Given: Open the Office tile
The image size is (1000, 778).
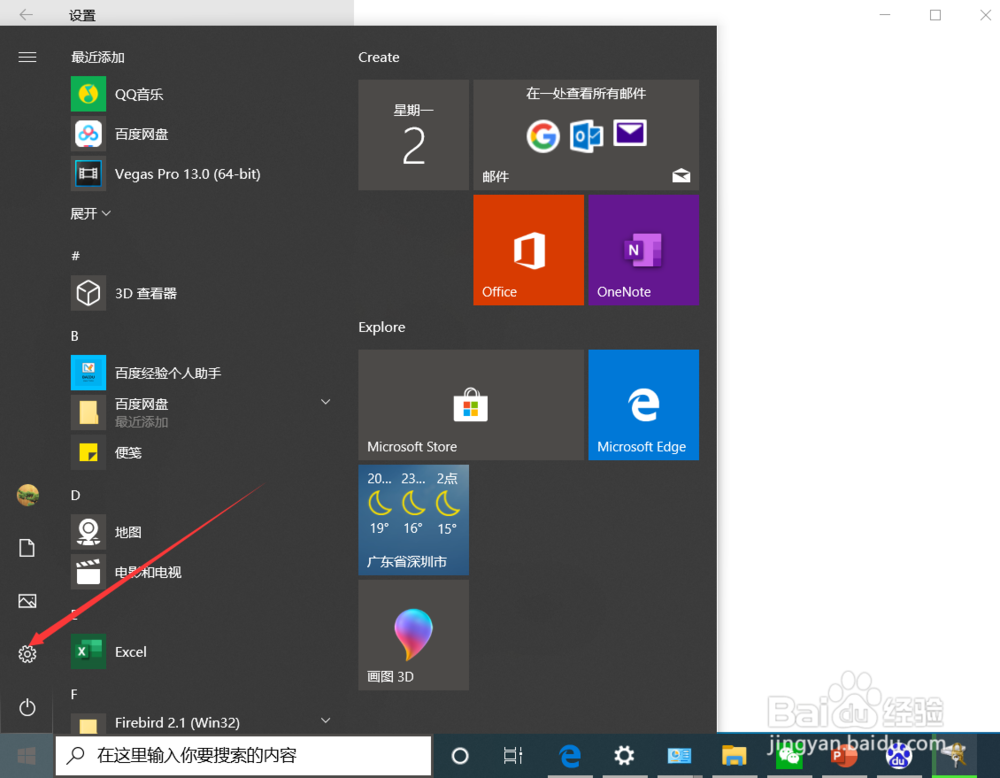Looking at the screenshot, I should (528, 250).
